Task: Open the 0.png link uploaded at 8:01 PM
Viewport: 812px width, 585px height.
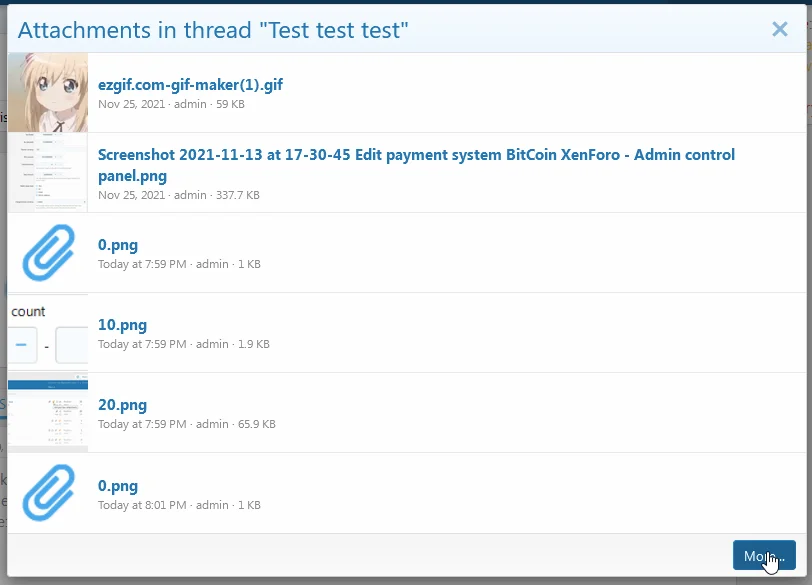Action: [118, 486]
